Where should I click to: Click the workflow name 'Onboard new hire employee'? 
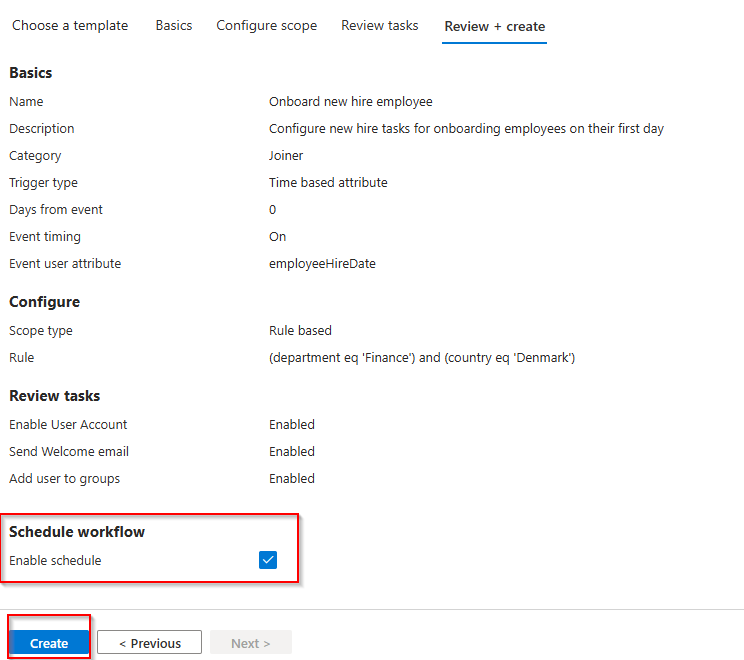pos(350,102)
